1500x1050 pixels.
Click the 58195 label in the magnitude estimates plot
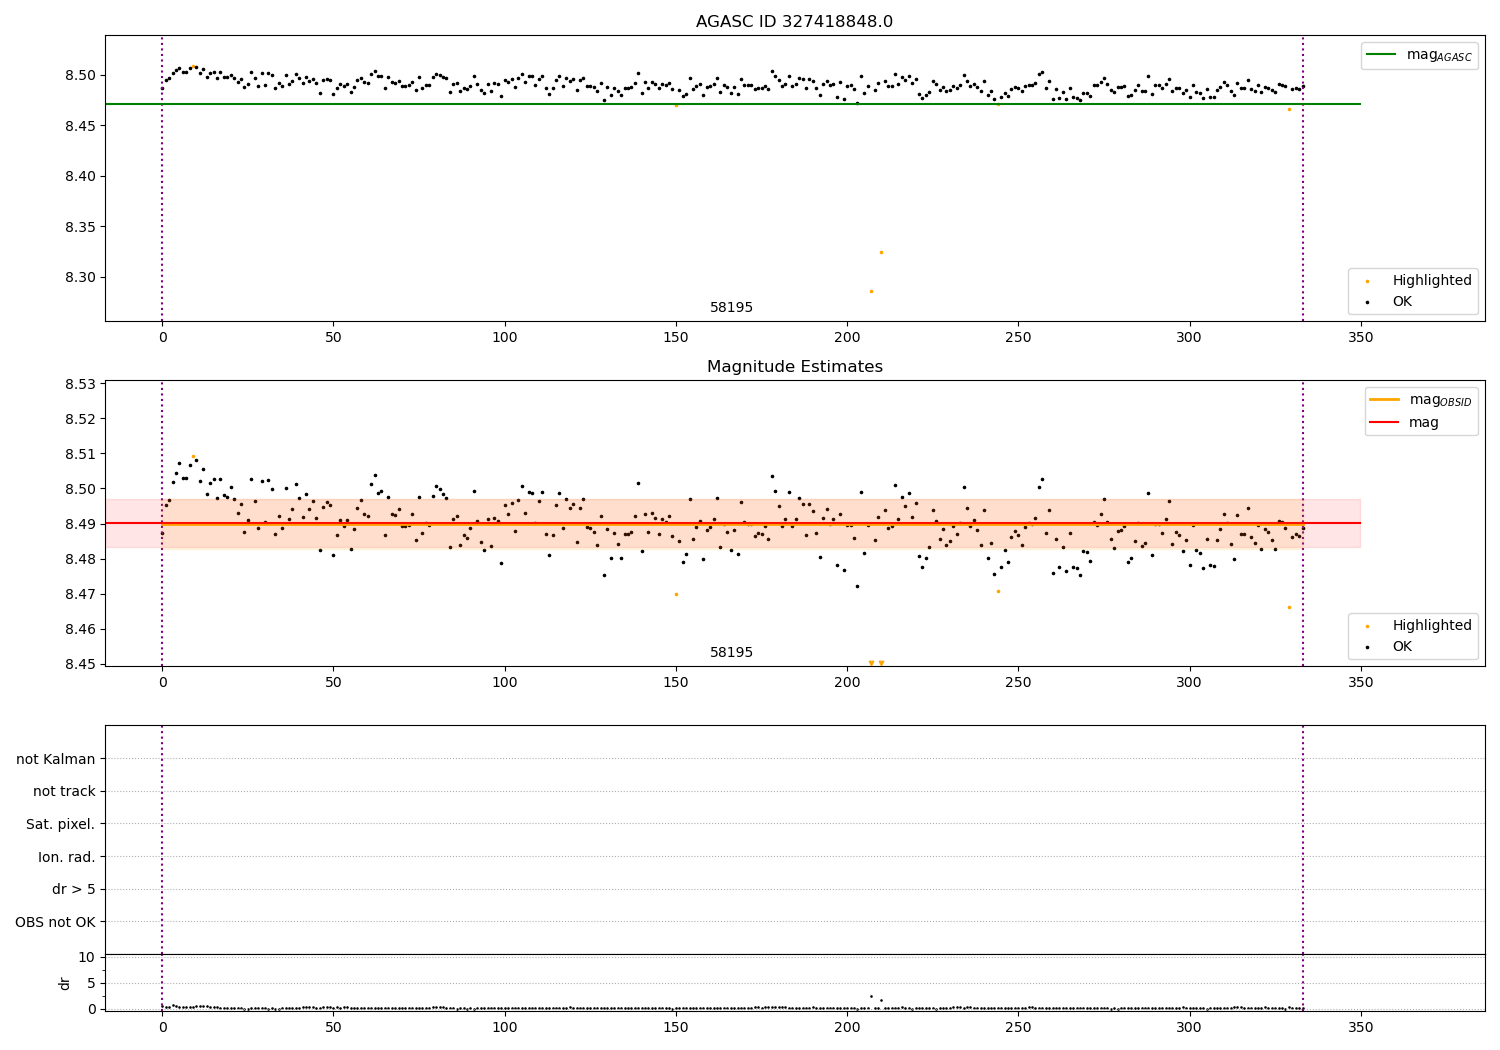click(731, 653)
